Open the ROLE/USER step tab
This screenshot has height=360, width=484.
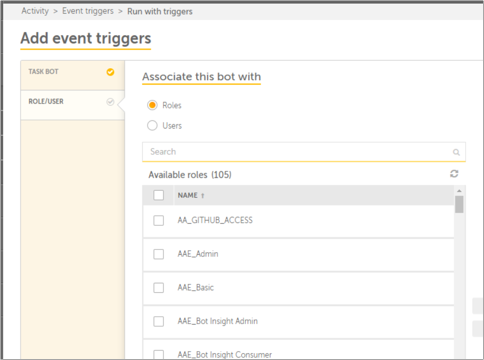pos(73,105)
